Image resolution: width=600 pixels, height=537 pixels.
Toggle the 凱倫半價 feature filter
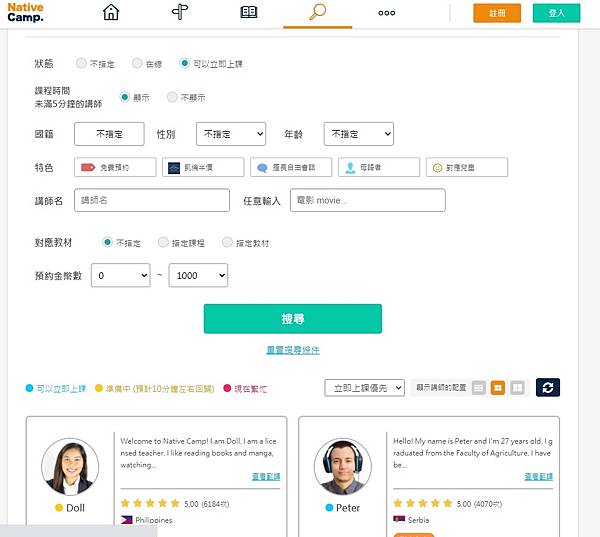(203, 167)
